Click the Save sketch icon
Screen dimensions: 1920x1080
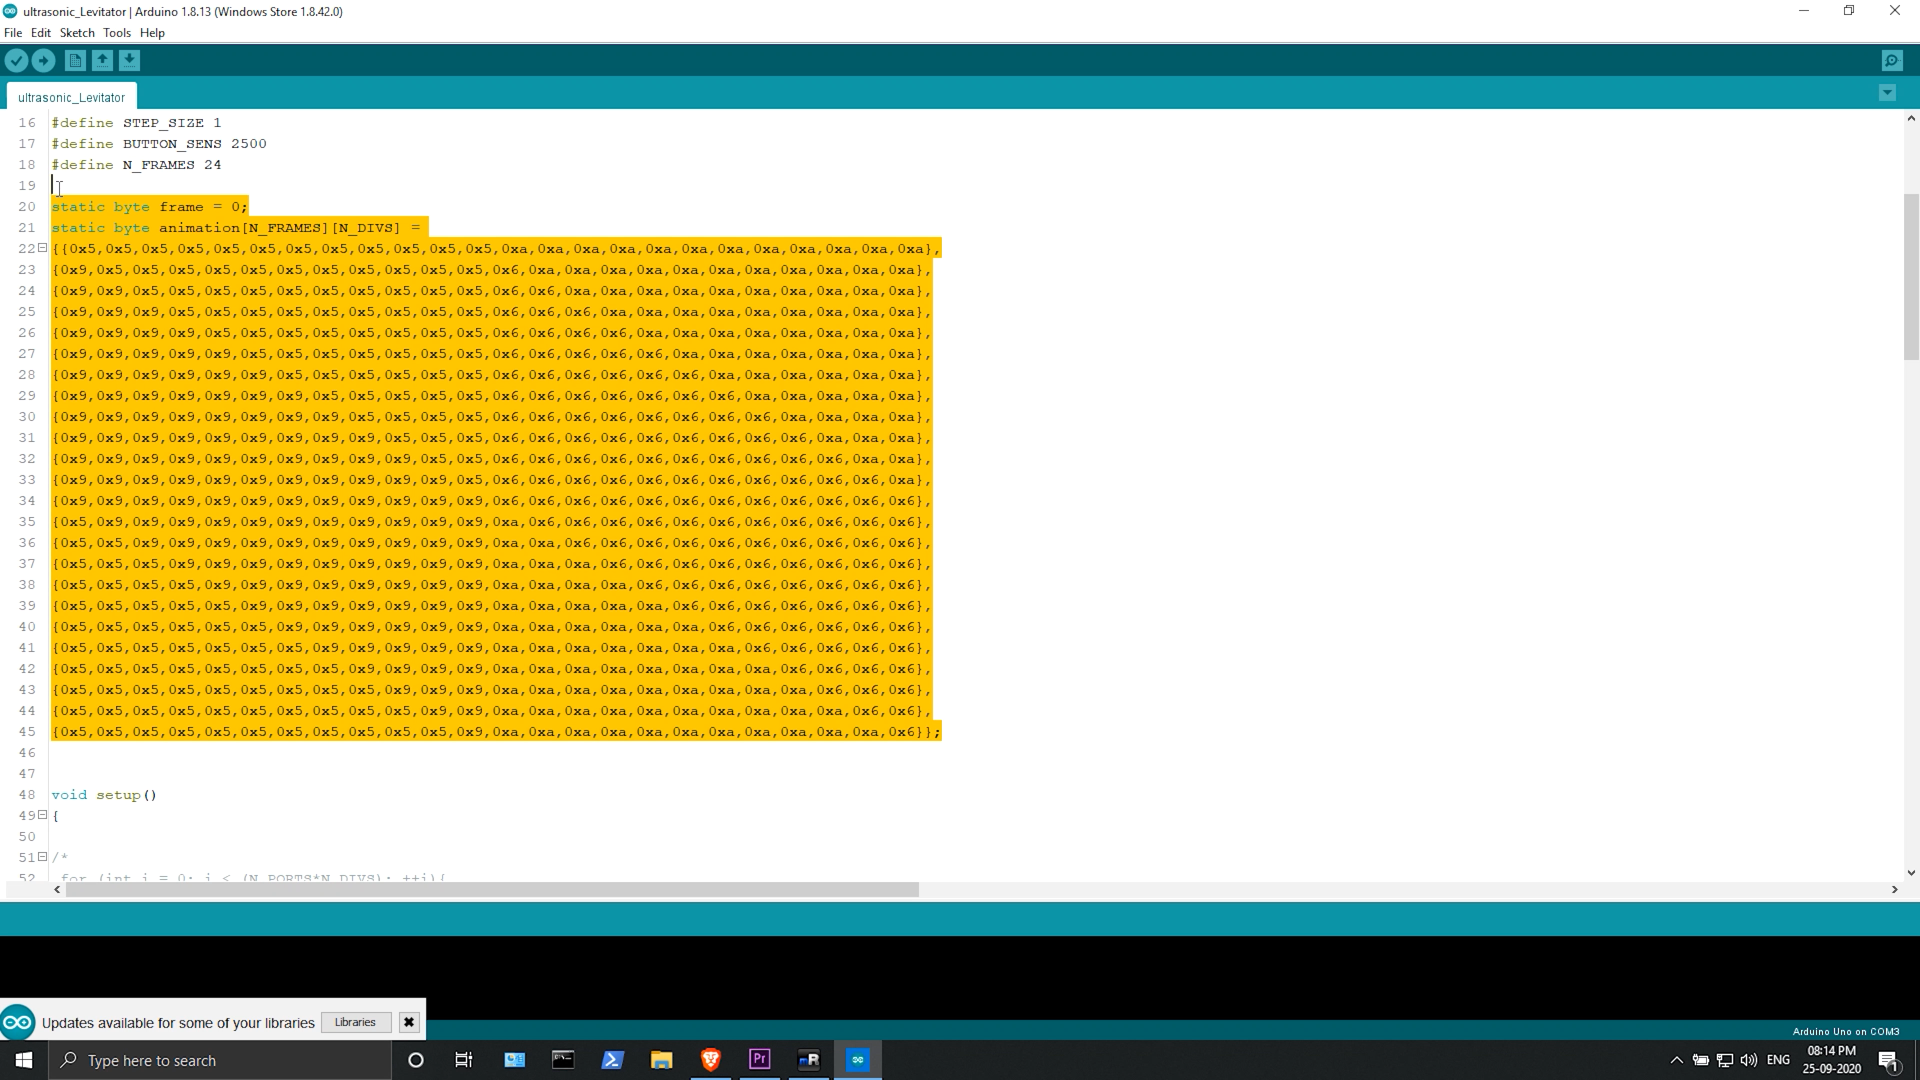[129, 61]
